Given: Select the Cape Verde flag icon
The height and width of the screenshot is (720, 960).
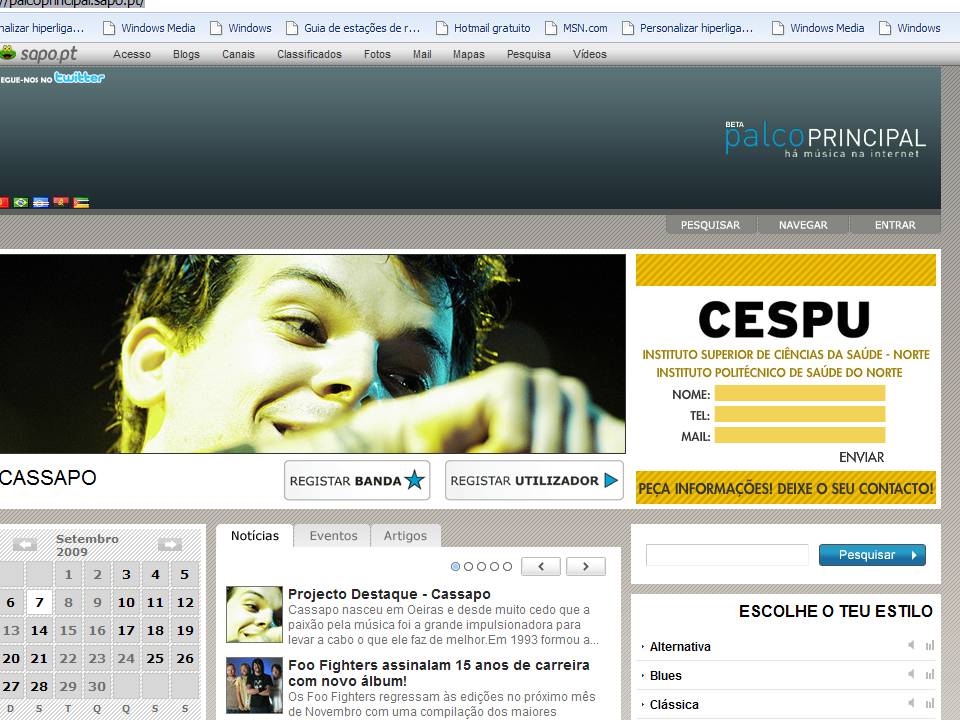Looking at the screenshot, I should click(40, 202).
